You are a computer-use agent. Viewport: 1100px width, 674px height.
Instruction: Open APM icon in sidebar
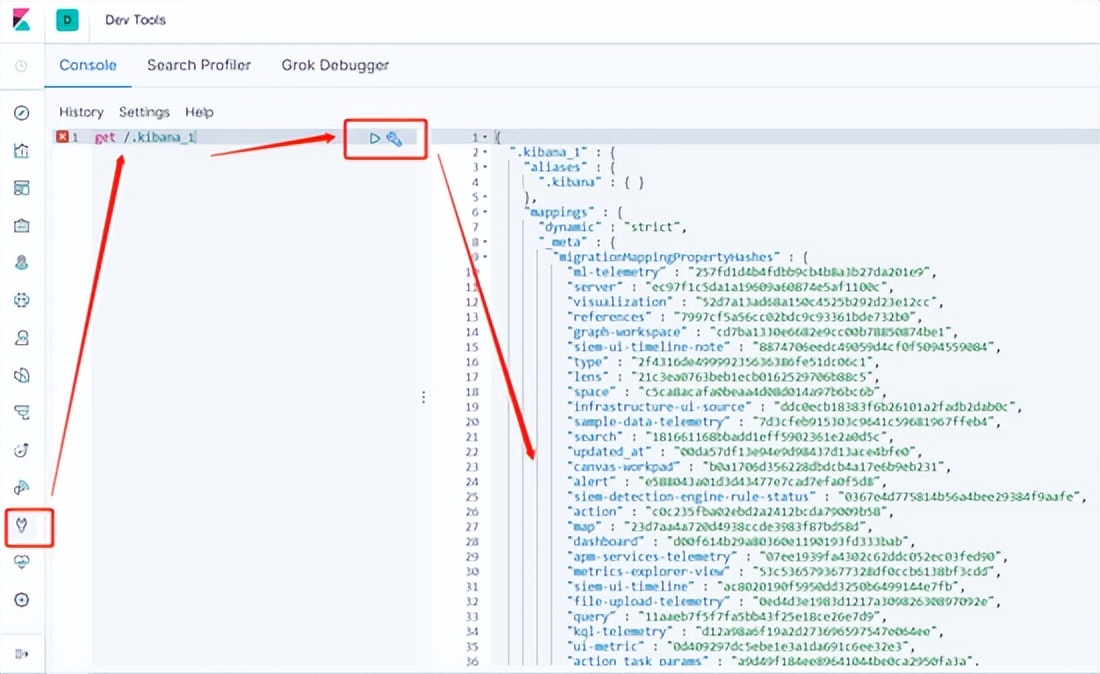tap(22, 412)
